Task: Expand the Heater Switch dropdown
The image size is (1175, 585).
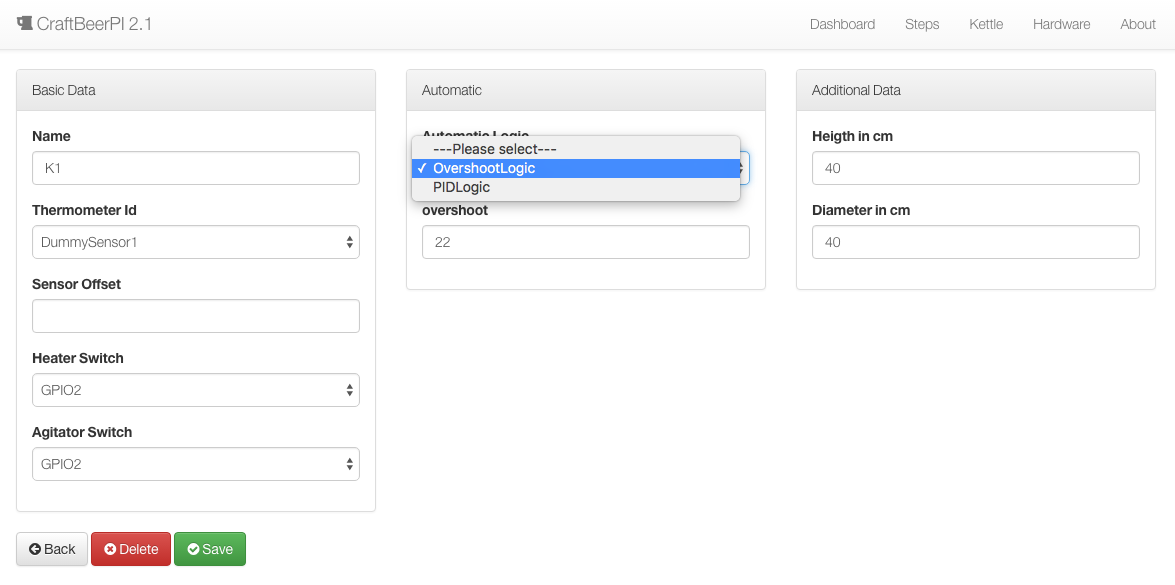Action: pyautogui.click(x=195, y=390)
